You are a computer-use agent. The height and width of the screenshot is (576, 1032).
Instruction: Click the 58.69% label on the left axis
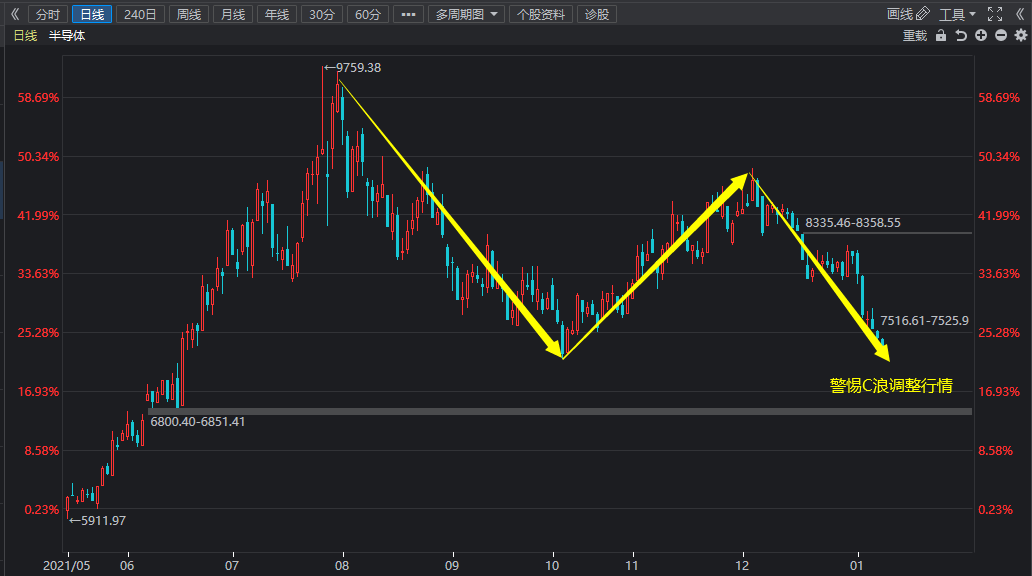point(38,98)
